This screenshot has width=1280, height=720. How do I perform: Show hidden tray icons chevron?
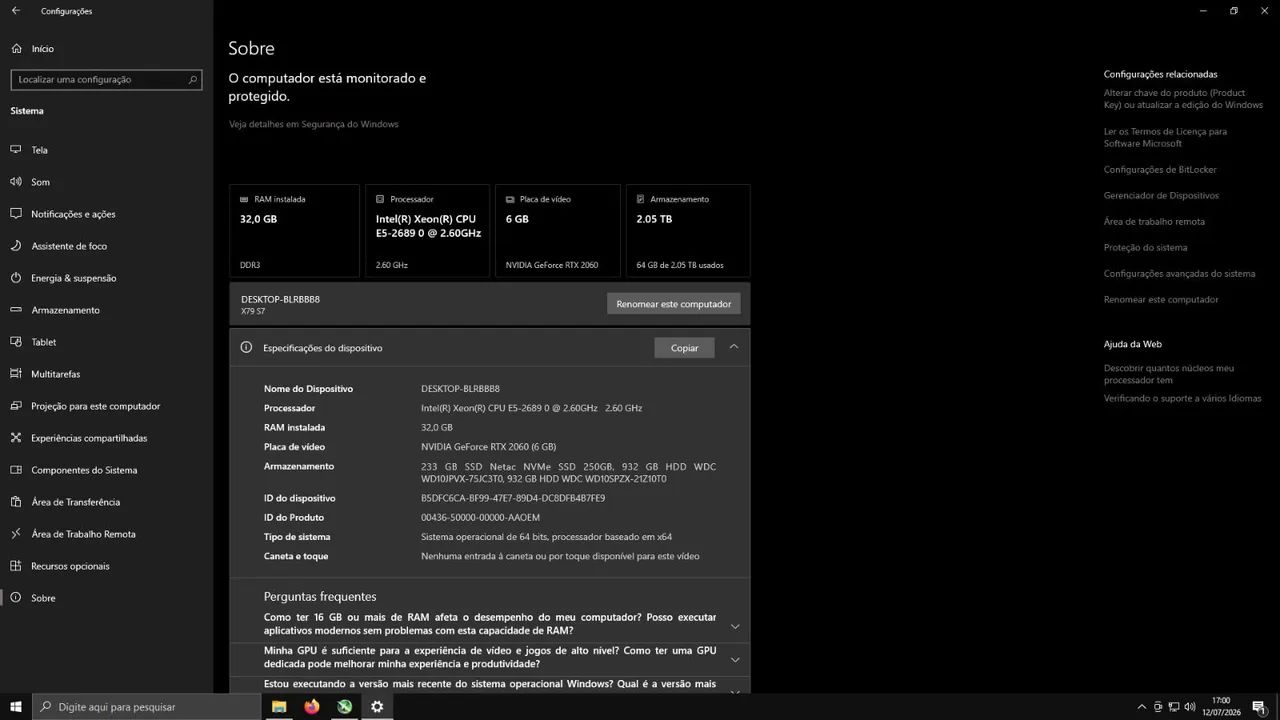coord(1142,707)
